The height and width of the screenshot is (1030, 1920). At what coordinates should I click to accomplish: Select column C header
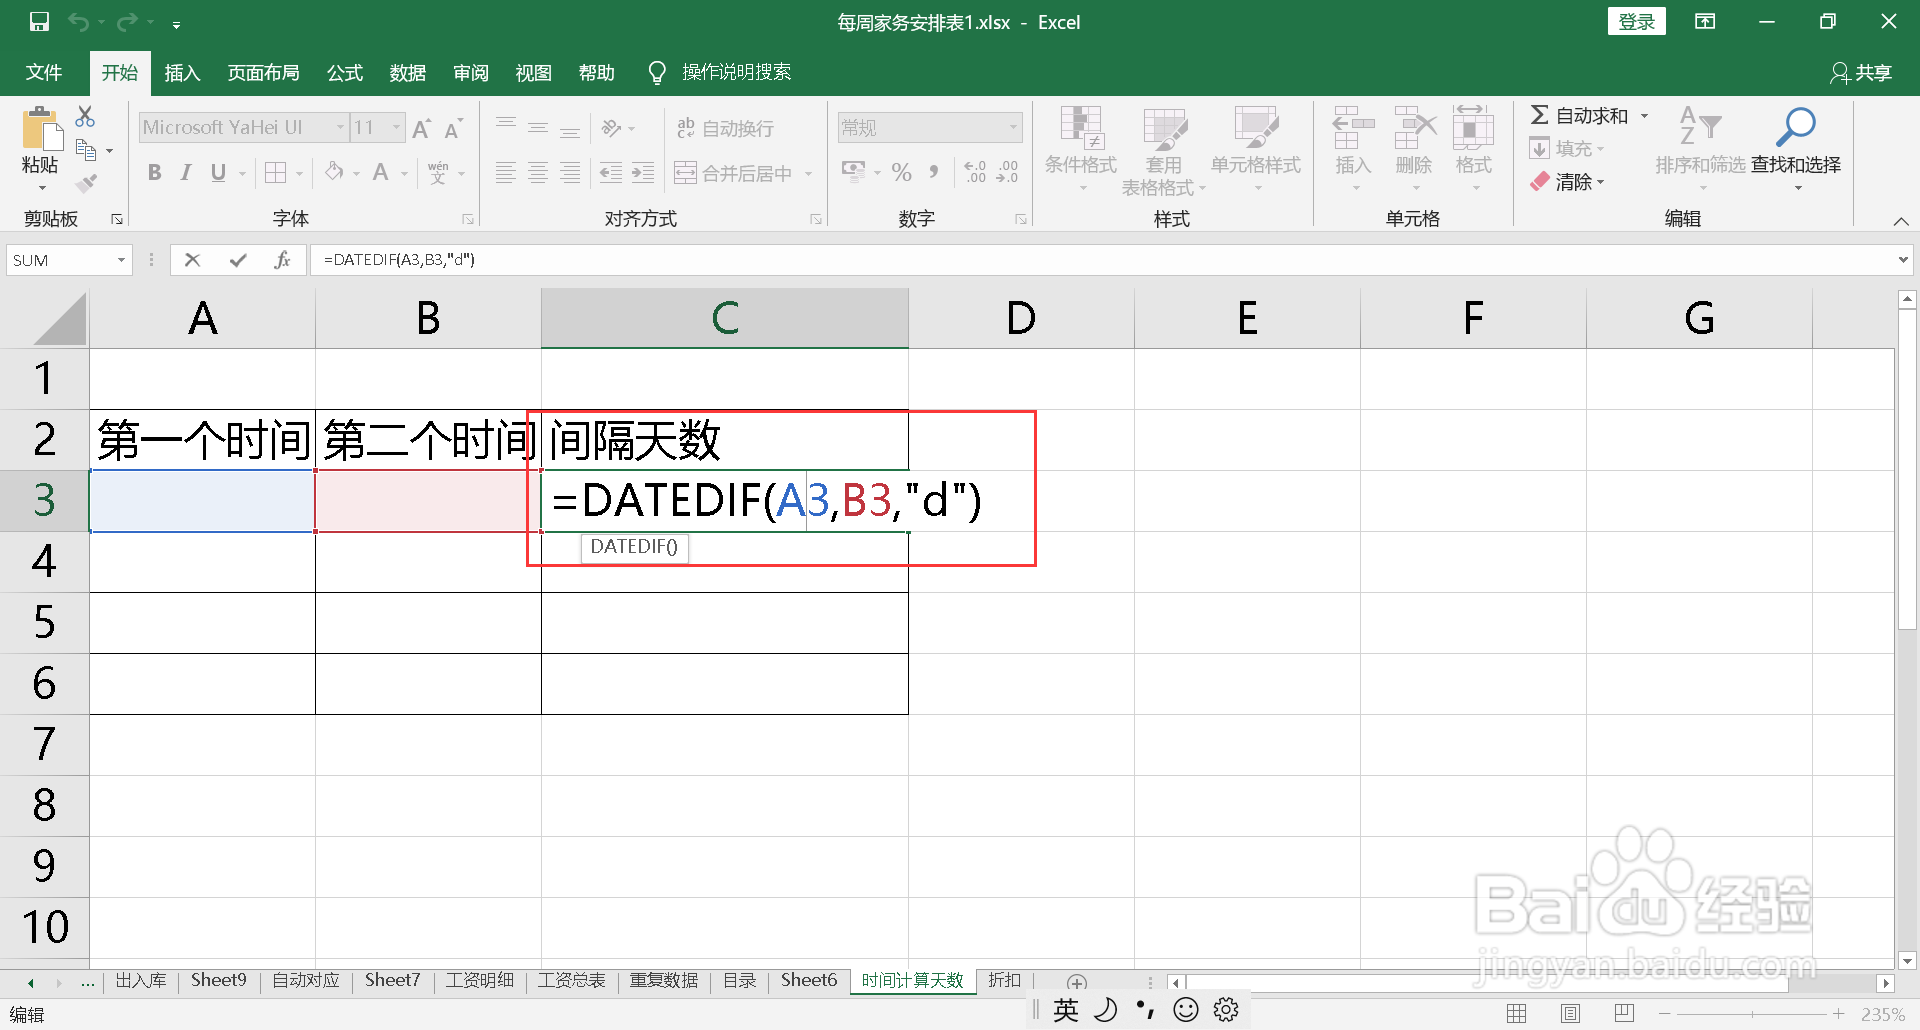tap(725, 318)
